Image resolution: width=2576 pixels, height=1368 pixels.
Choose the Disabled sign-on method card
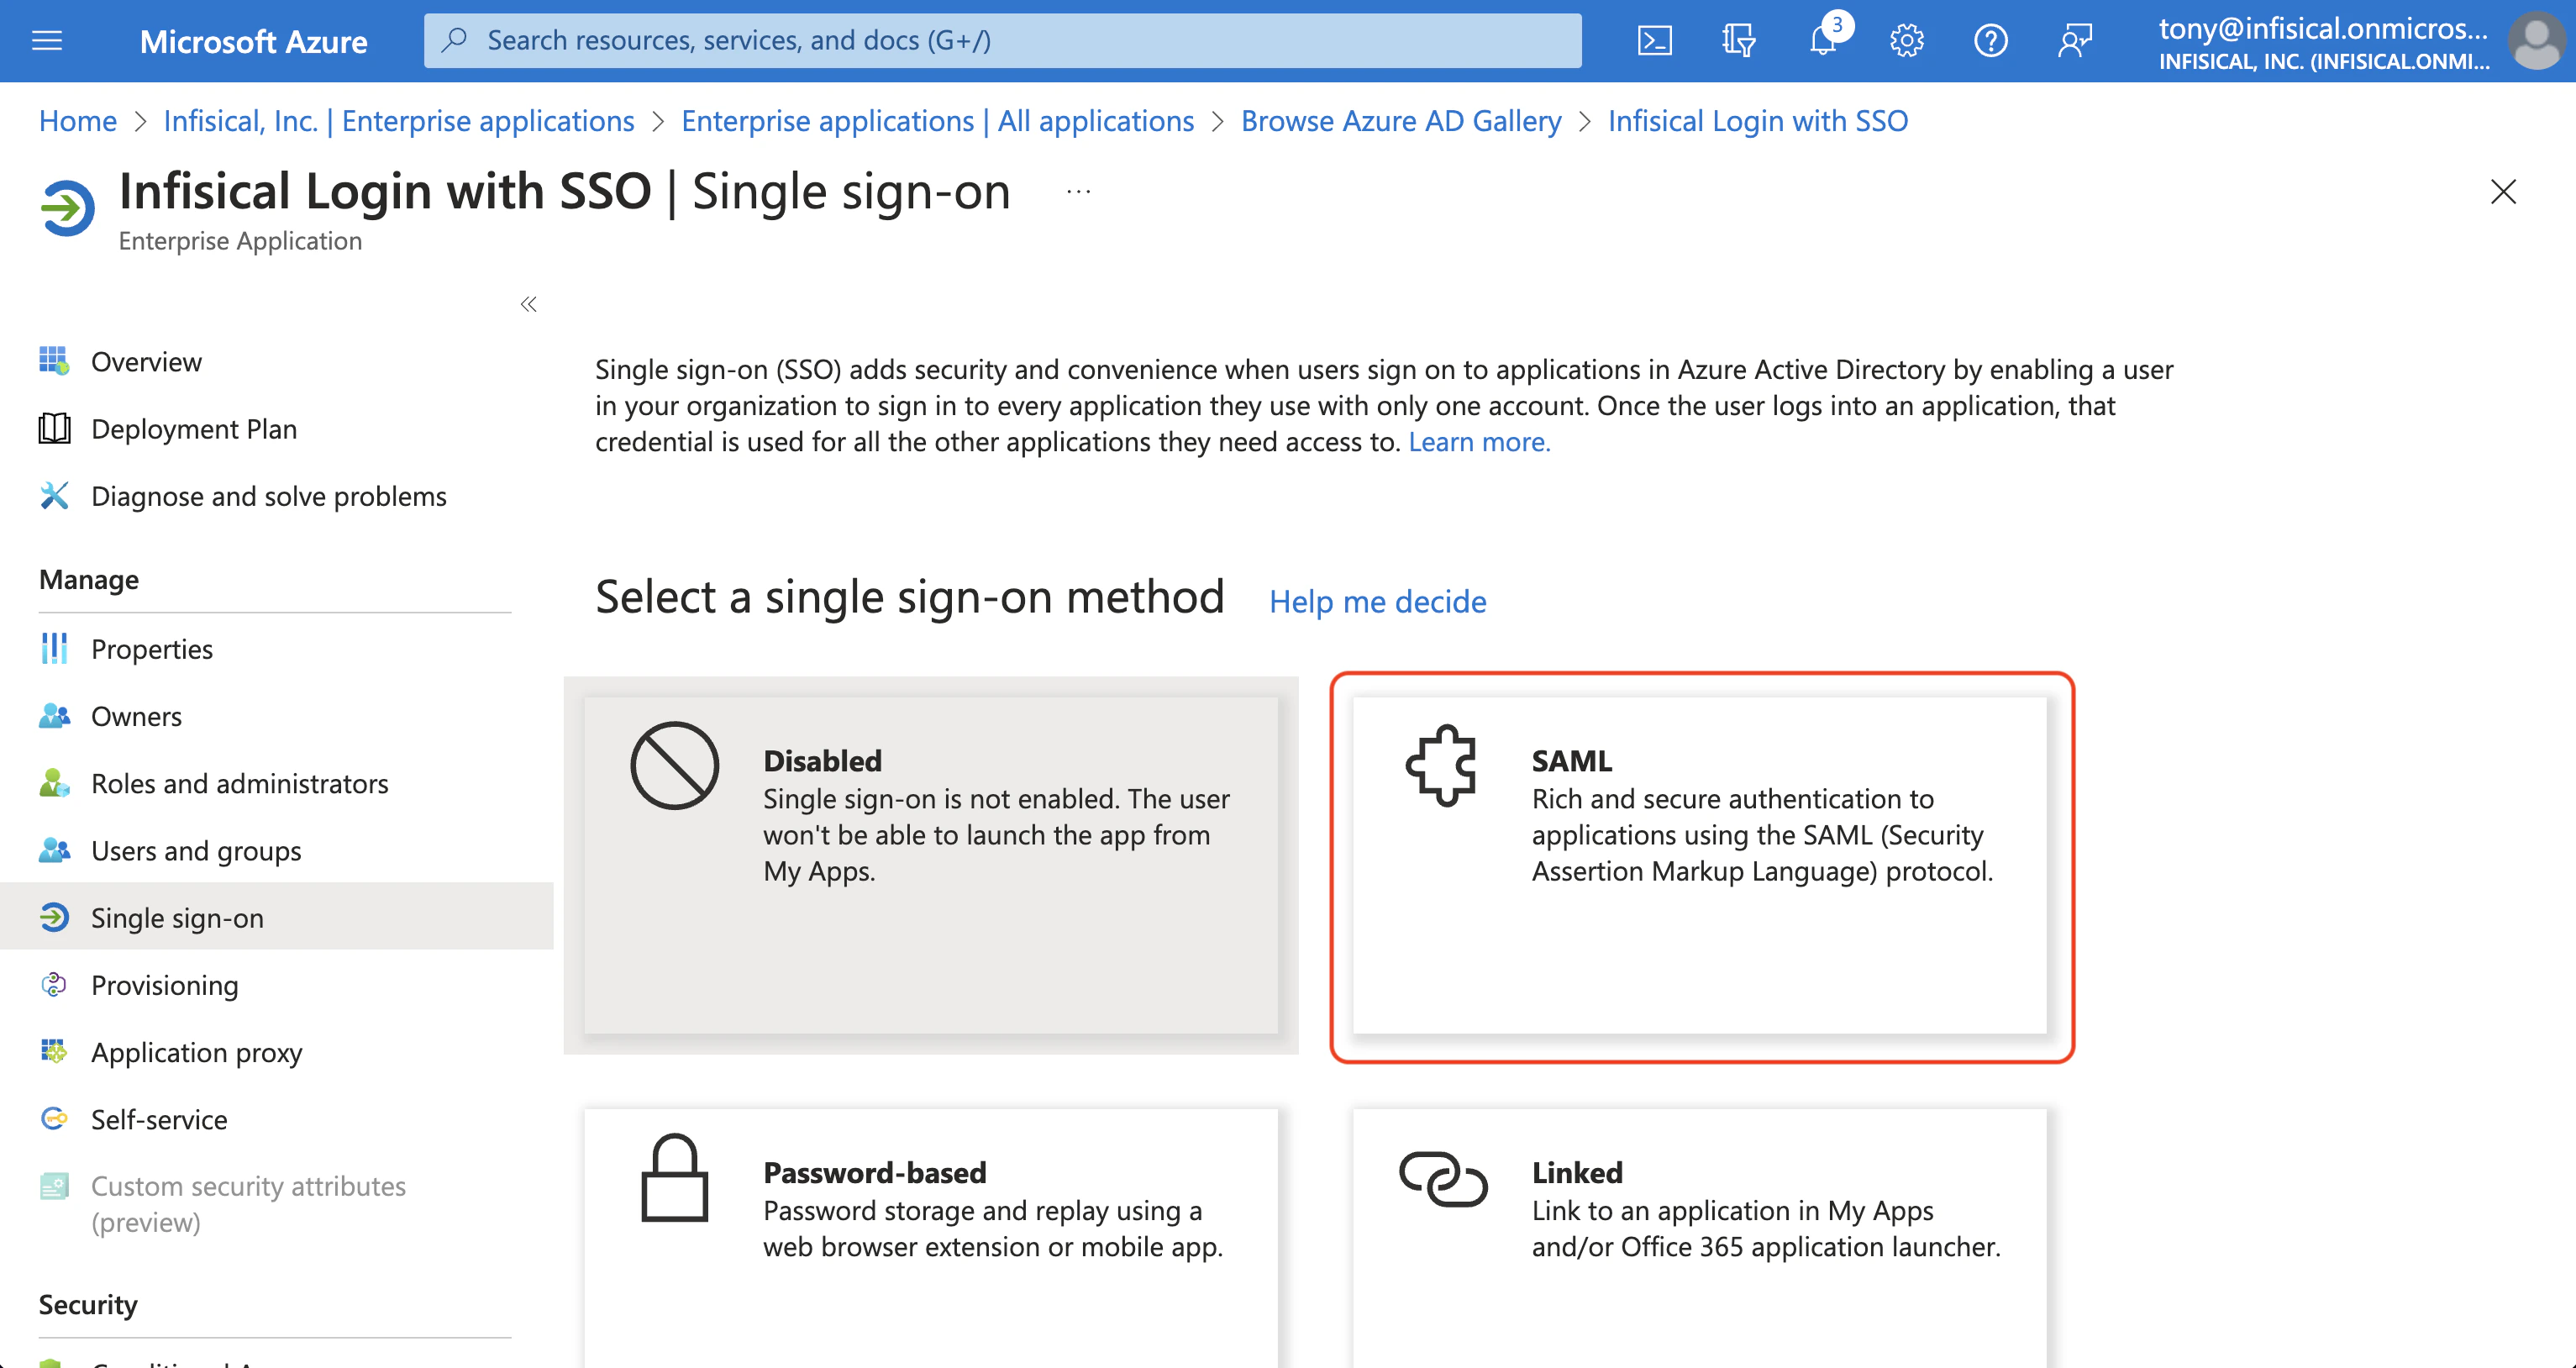pos(931,865)
